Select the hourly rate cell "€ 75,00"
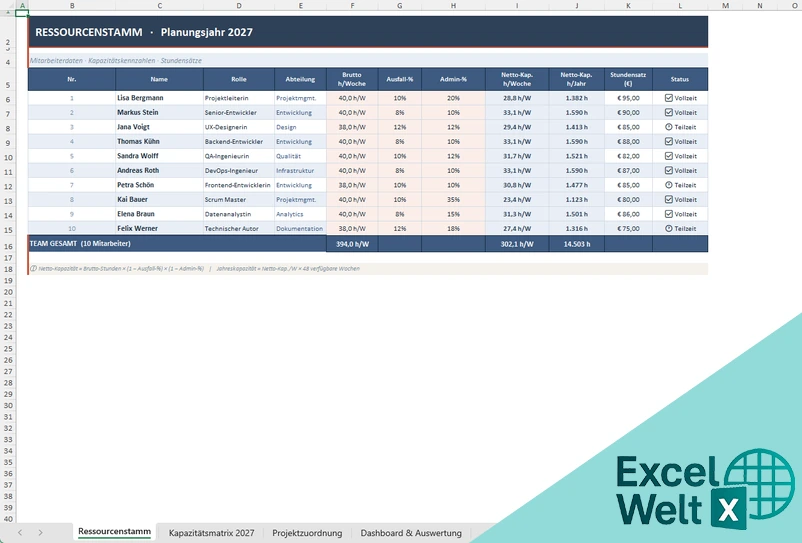 [628, 229]
